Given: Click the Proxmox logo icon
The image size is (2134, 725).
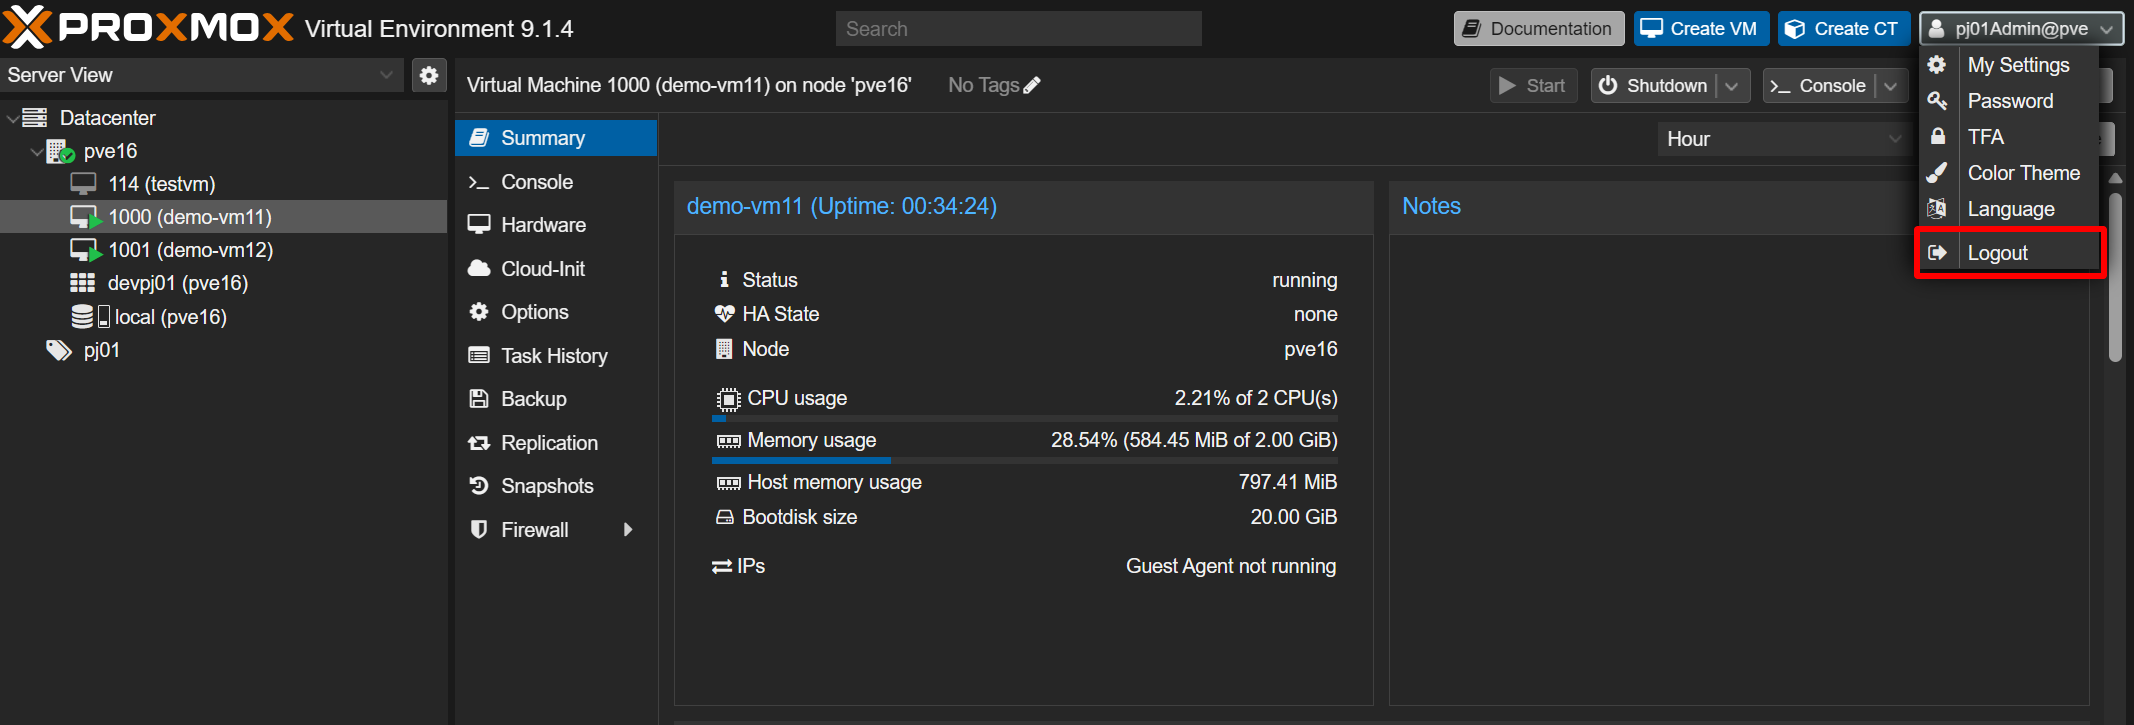Looking at the screenshot, I should (27, 27).
